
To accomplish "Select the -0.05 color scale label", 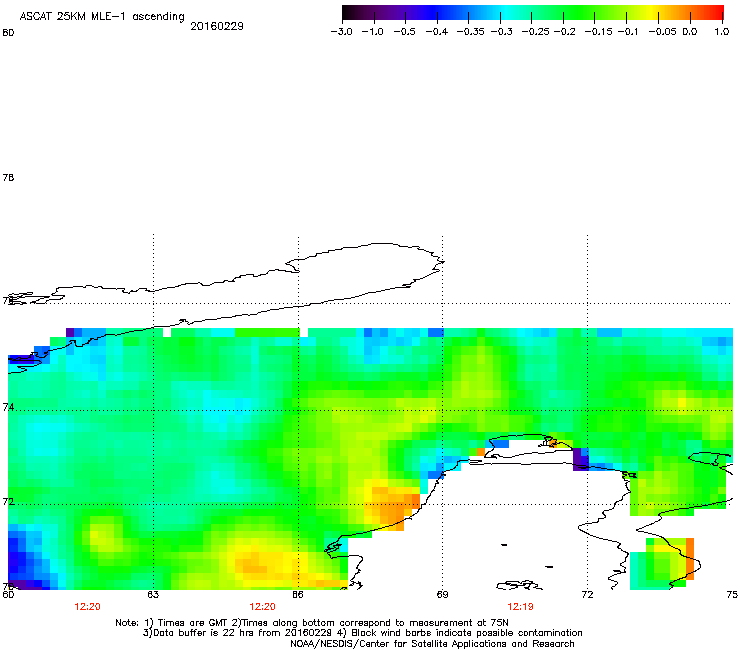I will click(662, 32).
